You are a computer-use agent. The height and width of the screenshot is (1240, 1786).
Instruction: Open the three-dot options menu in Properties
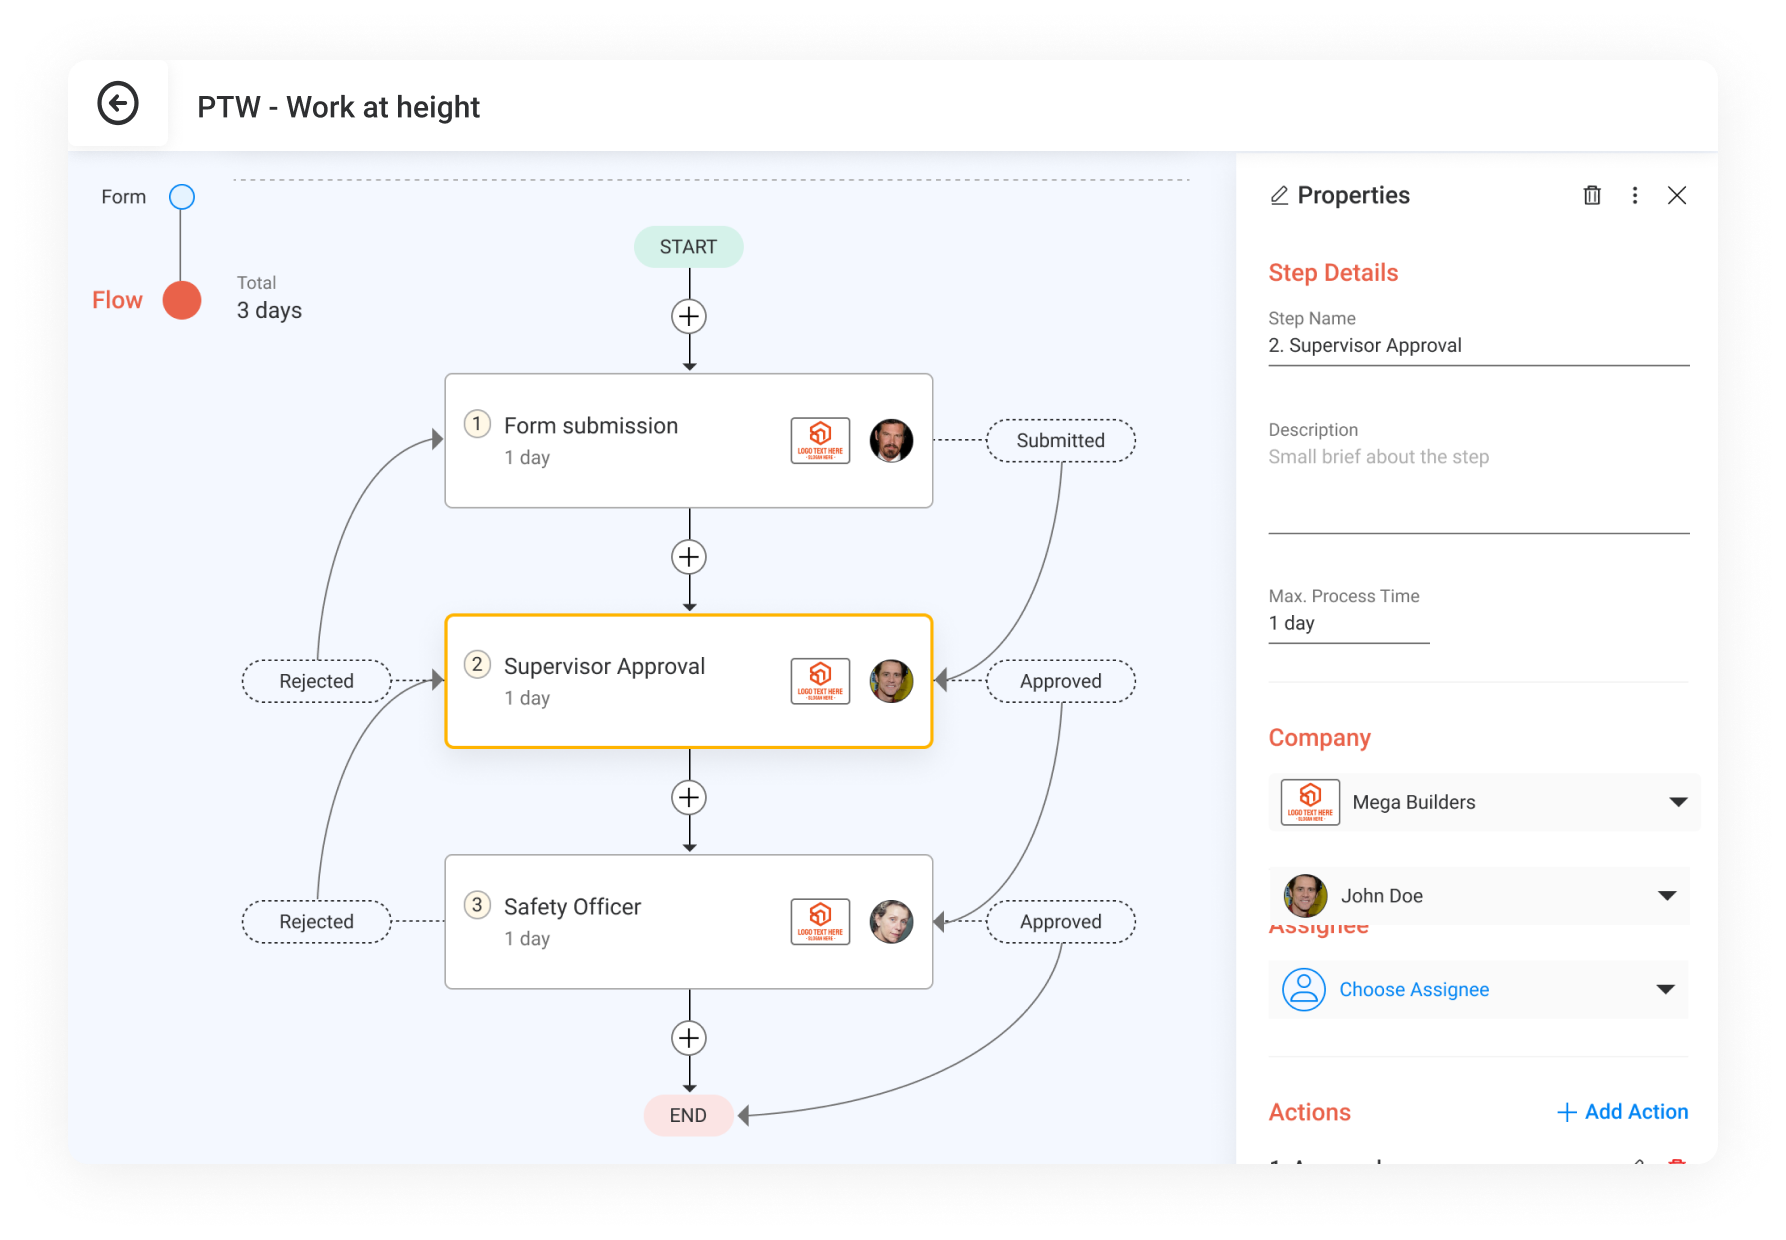point(1635,195)
